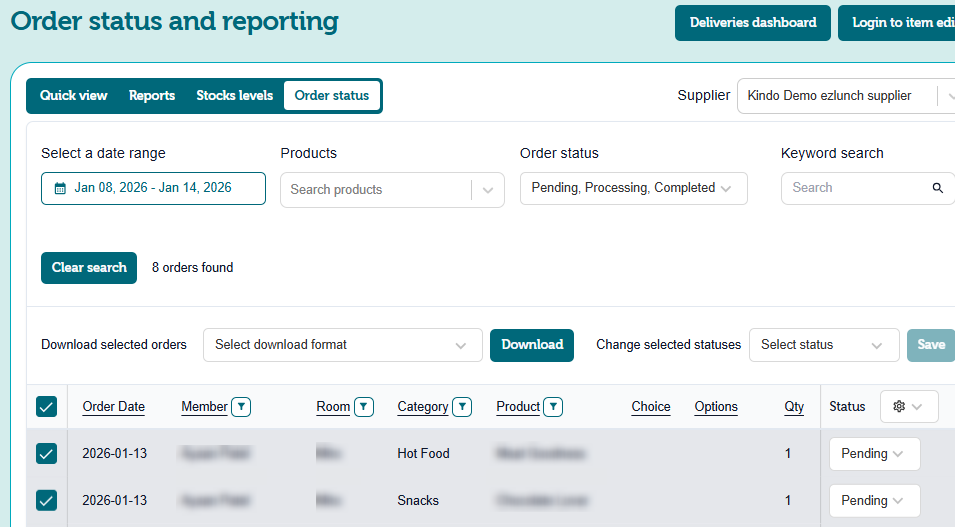Open the Select status dropdown
Viewport: 955px width, 527px height.
[823, 345]
